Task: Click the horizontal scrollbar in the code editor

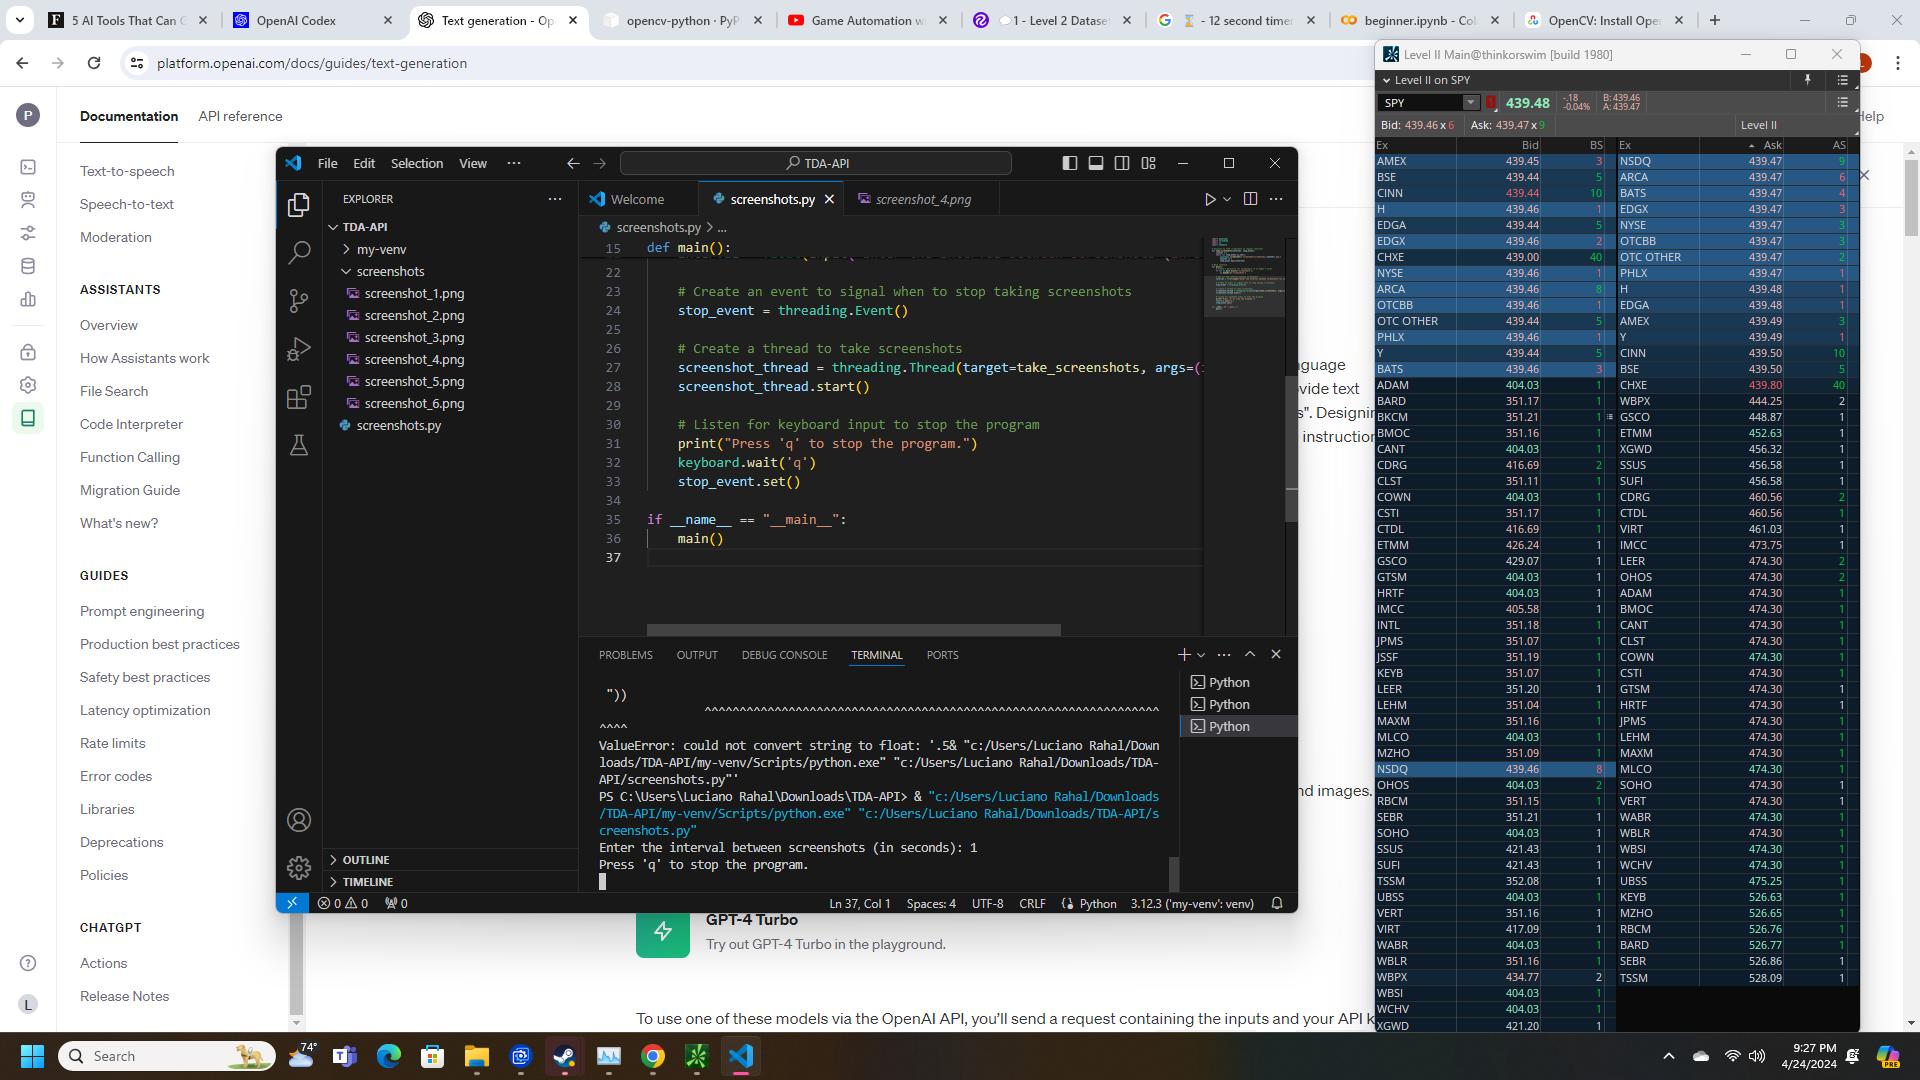Action: click(853, 630)
